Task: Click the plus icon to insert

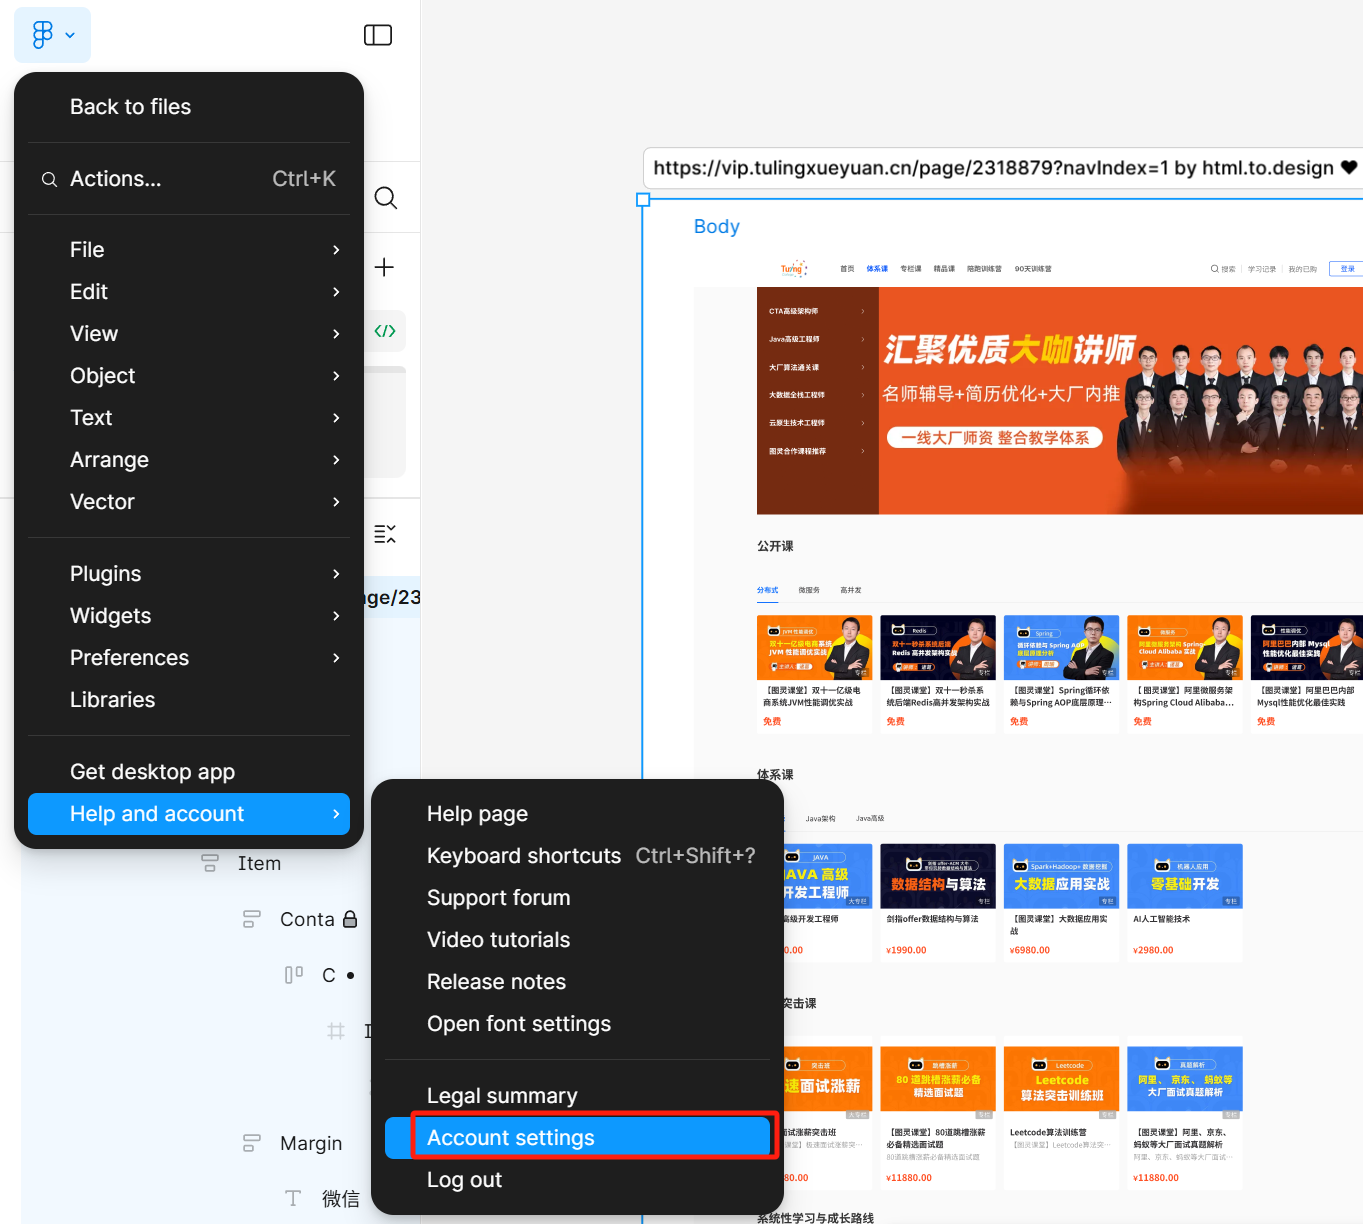Action: tap(385, 266)
